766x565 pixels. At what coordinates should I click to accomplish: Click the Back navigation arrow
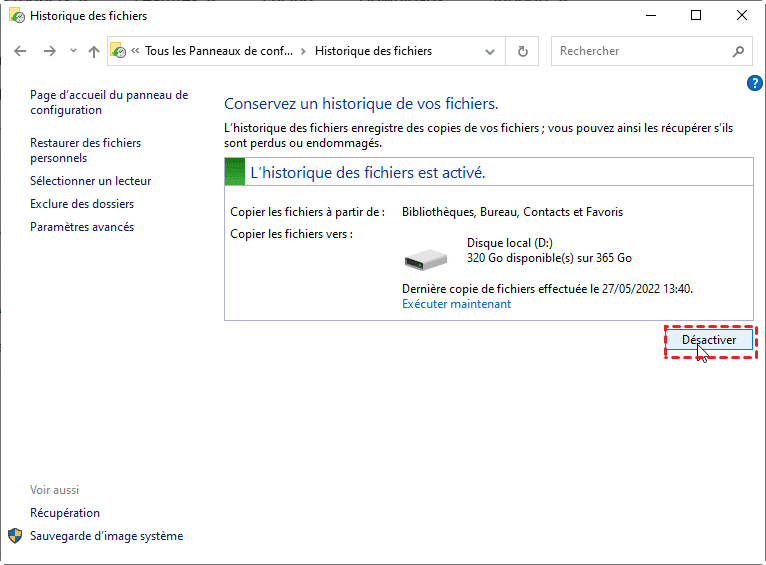[20, 51]
